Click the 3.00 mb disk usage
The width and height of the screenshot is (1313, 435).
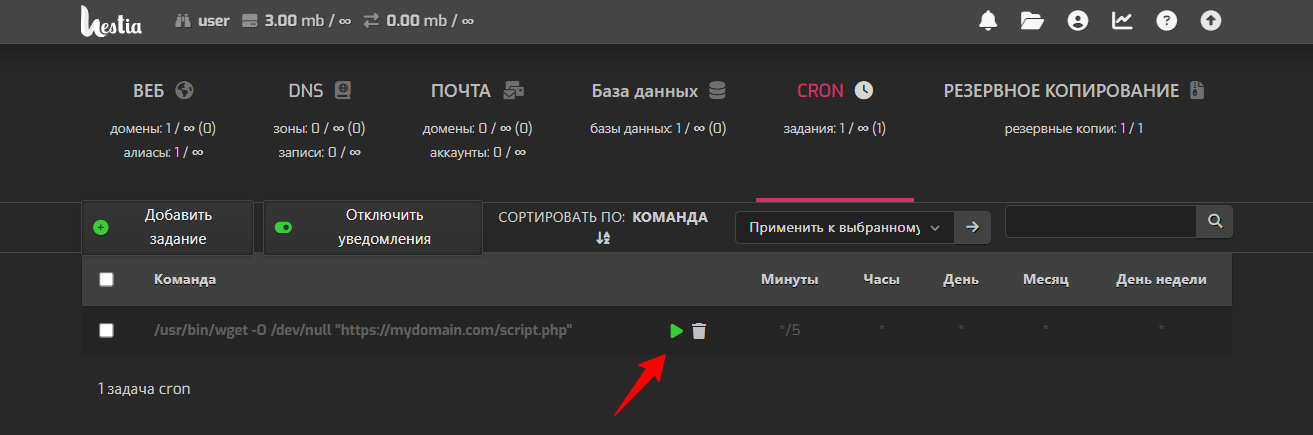coord(307,20)
